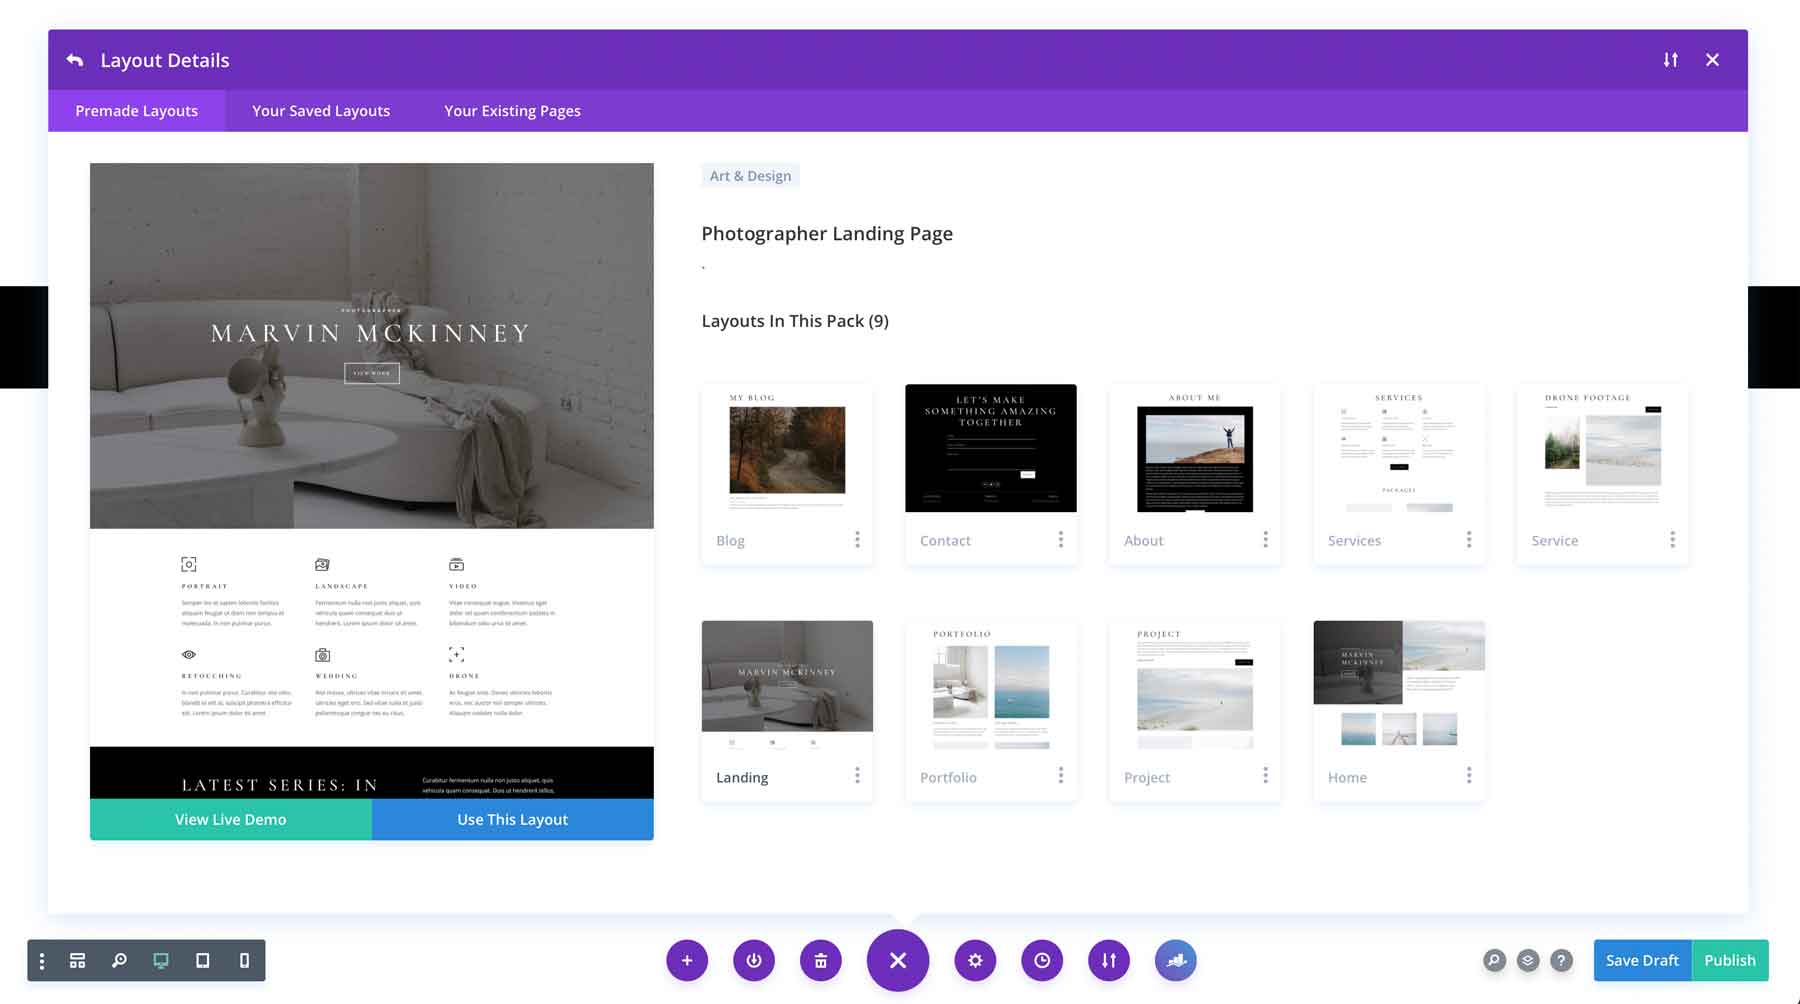Save the page to the cloud library
Viewport: 1800px width, 1004px height.
(1176, 960)
